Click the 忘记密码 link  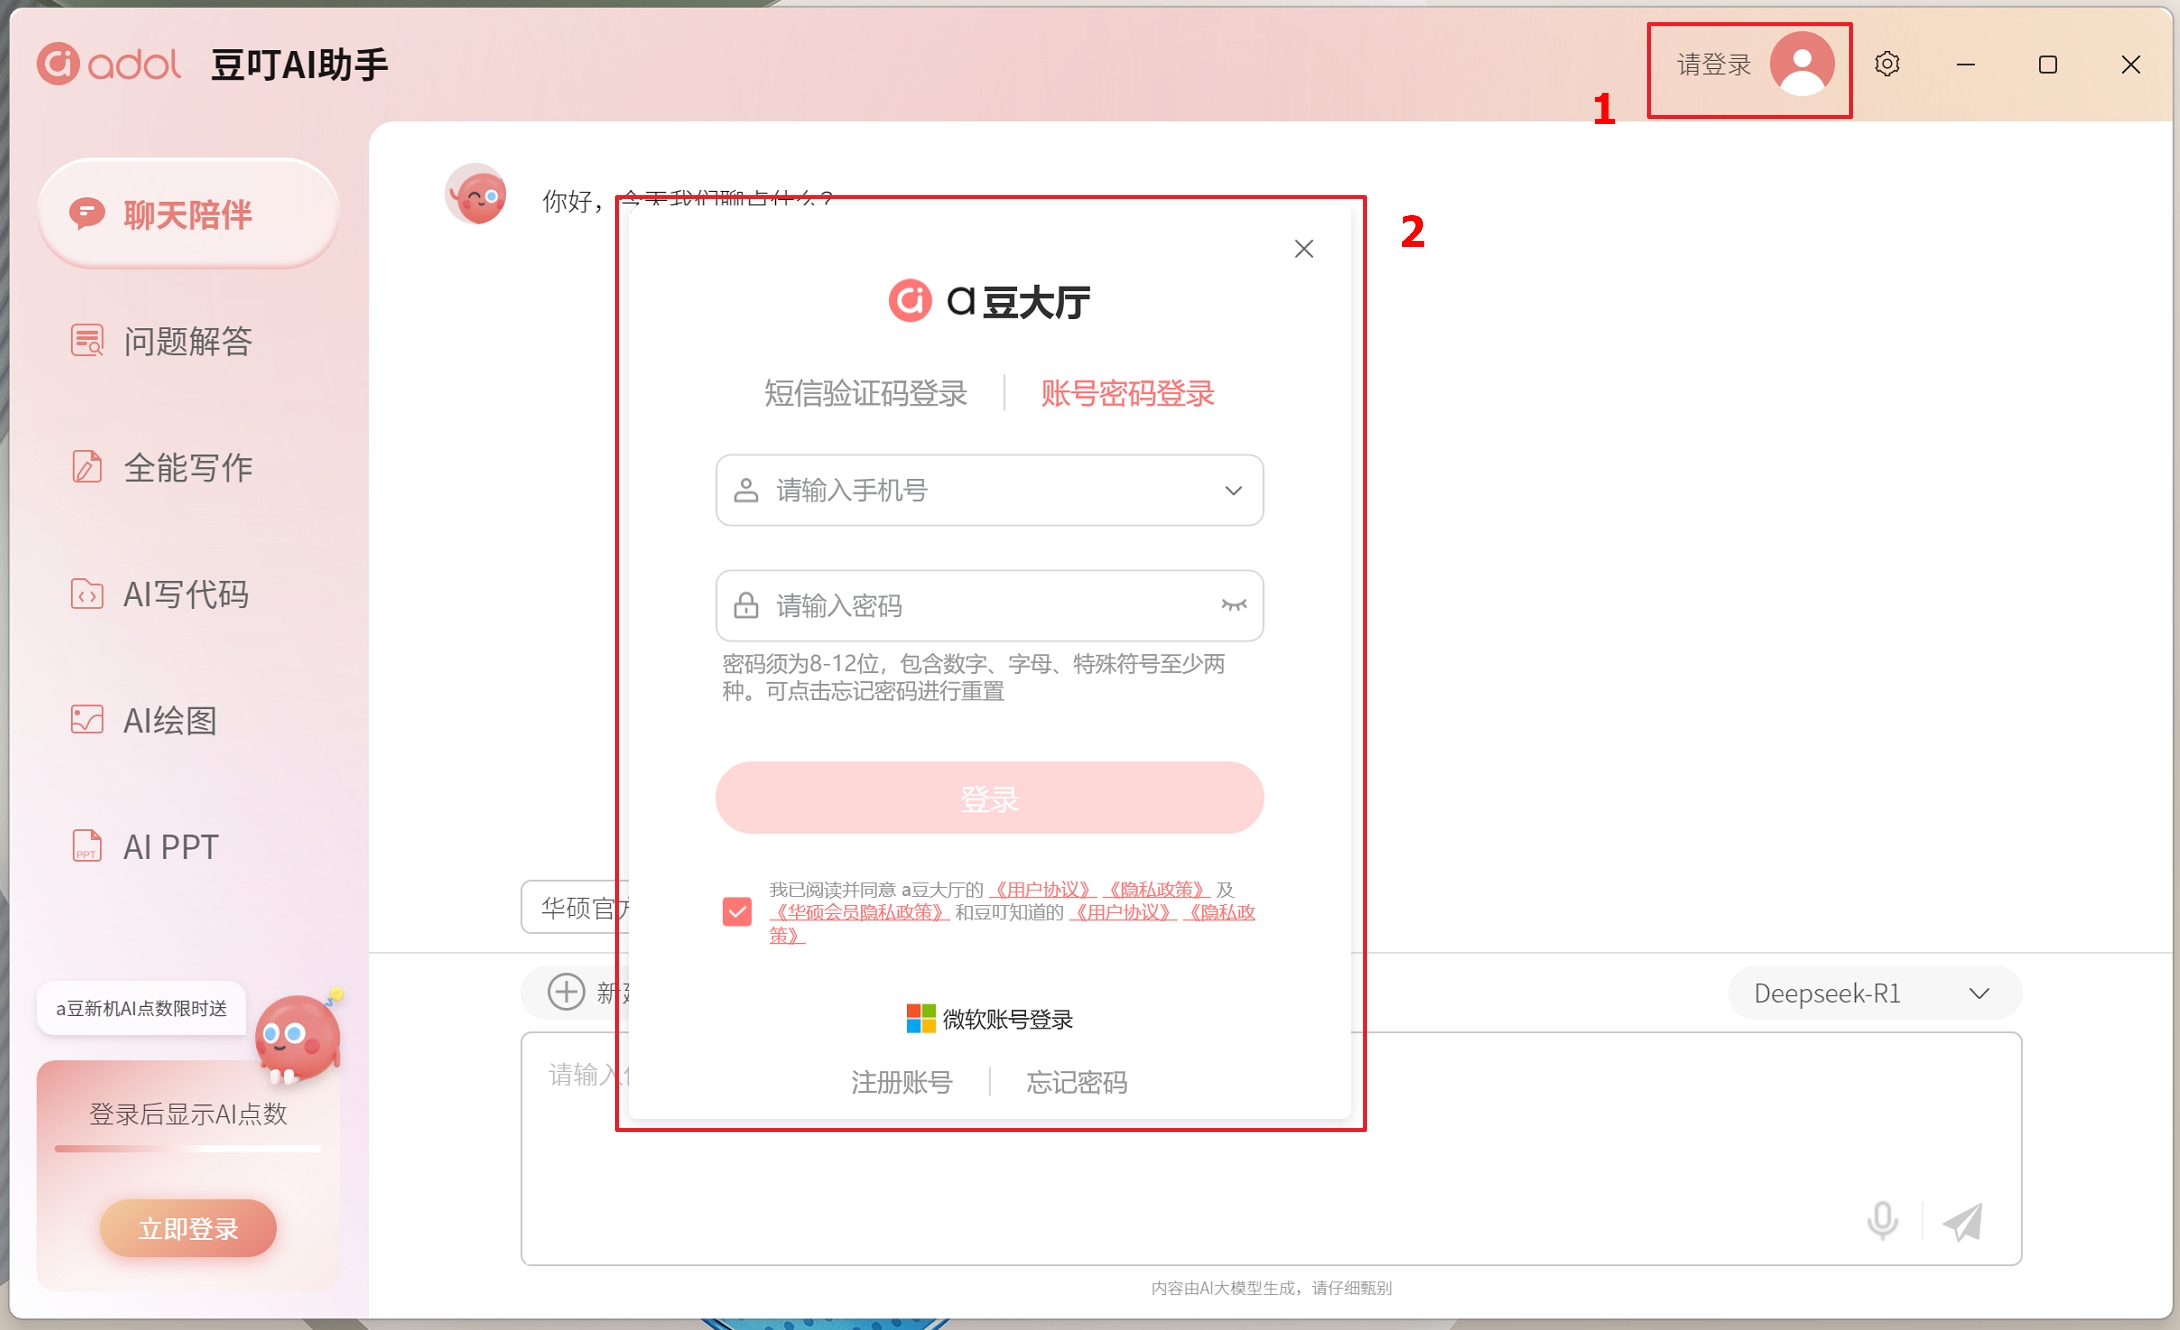(x=1076, y=1082)
